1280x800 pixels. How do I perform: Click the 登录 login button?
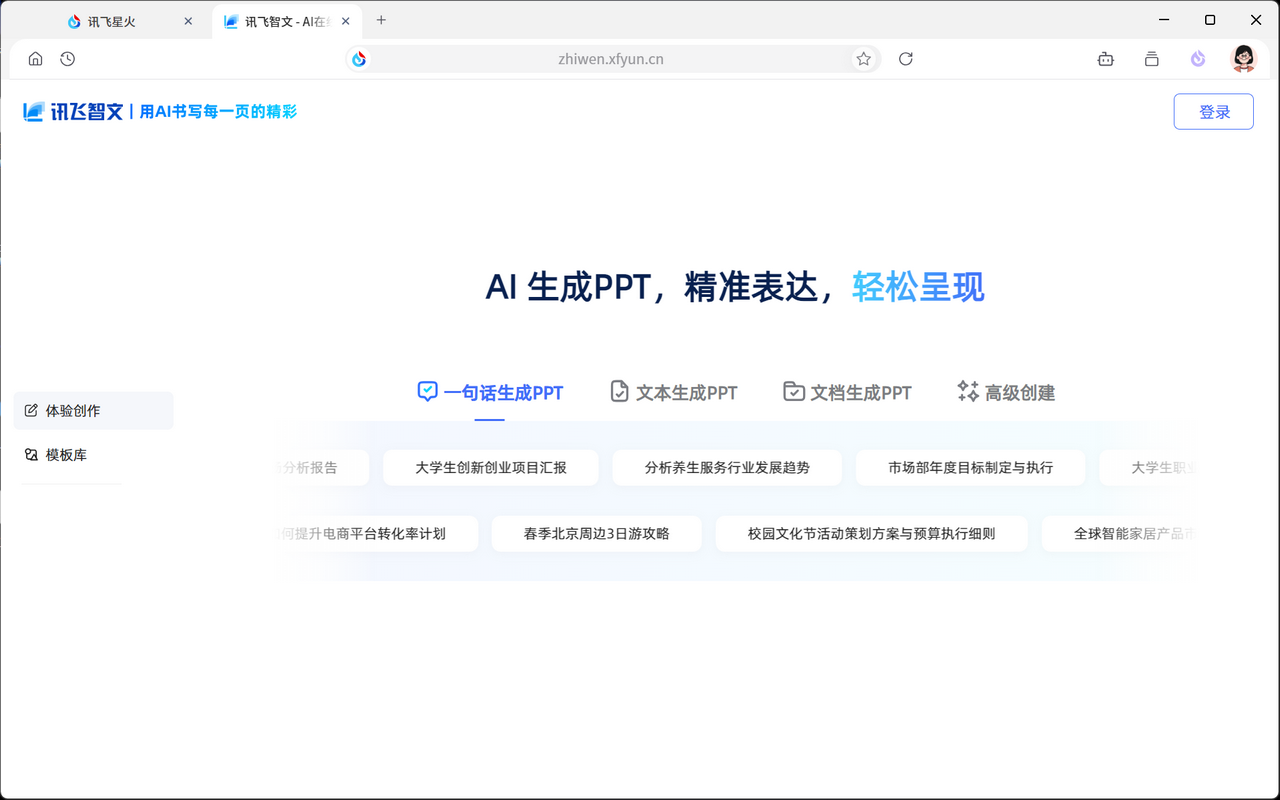tap(1213, 111)
